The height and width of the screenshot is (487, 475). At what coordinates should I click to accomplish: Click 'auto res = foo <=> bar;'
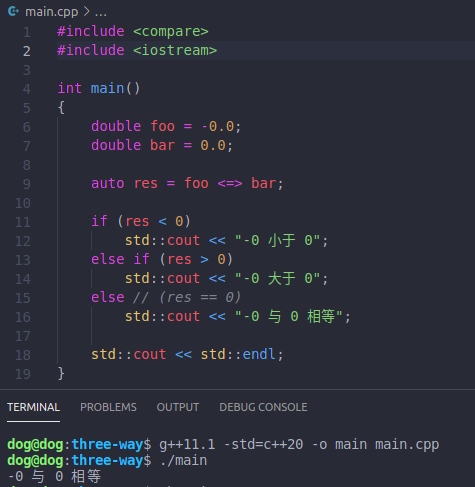coord(187,184)
